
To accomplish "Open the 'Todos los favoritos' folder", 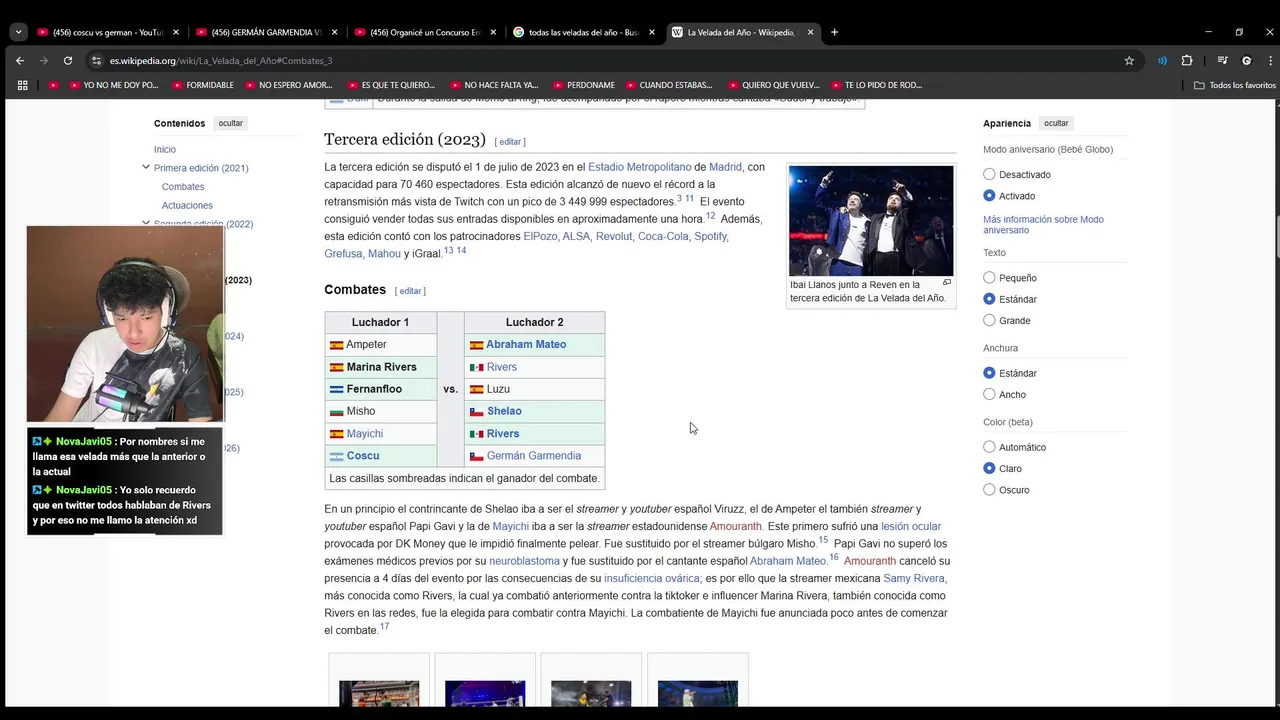I will coord(1235,85).
